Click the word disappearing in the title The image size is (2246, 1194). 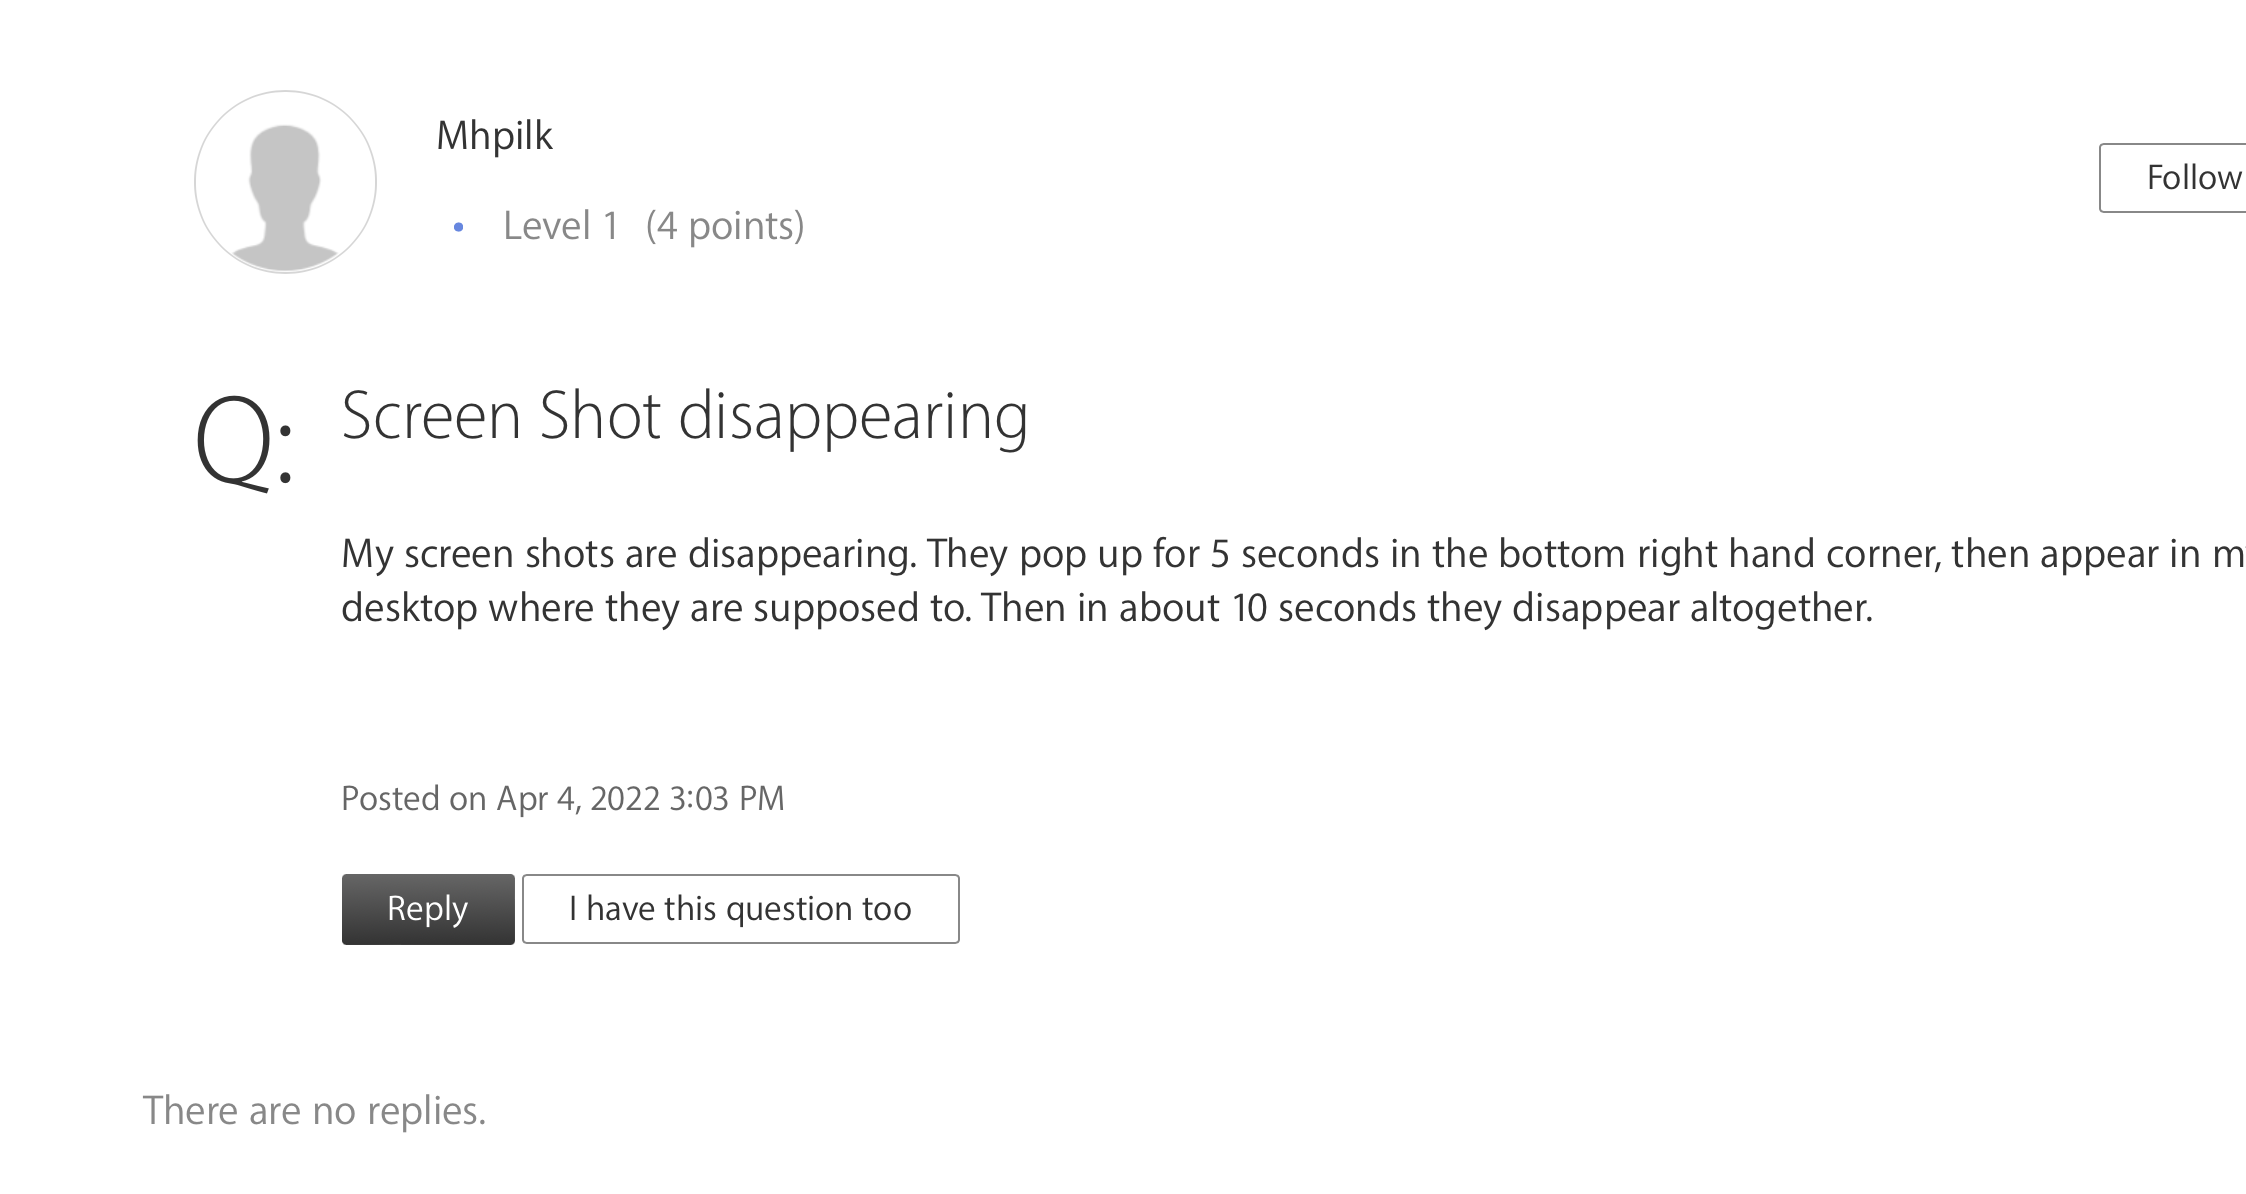[x=853, y=419]
